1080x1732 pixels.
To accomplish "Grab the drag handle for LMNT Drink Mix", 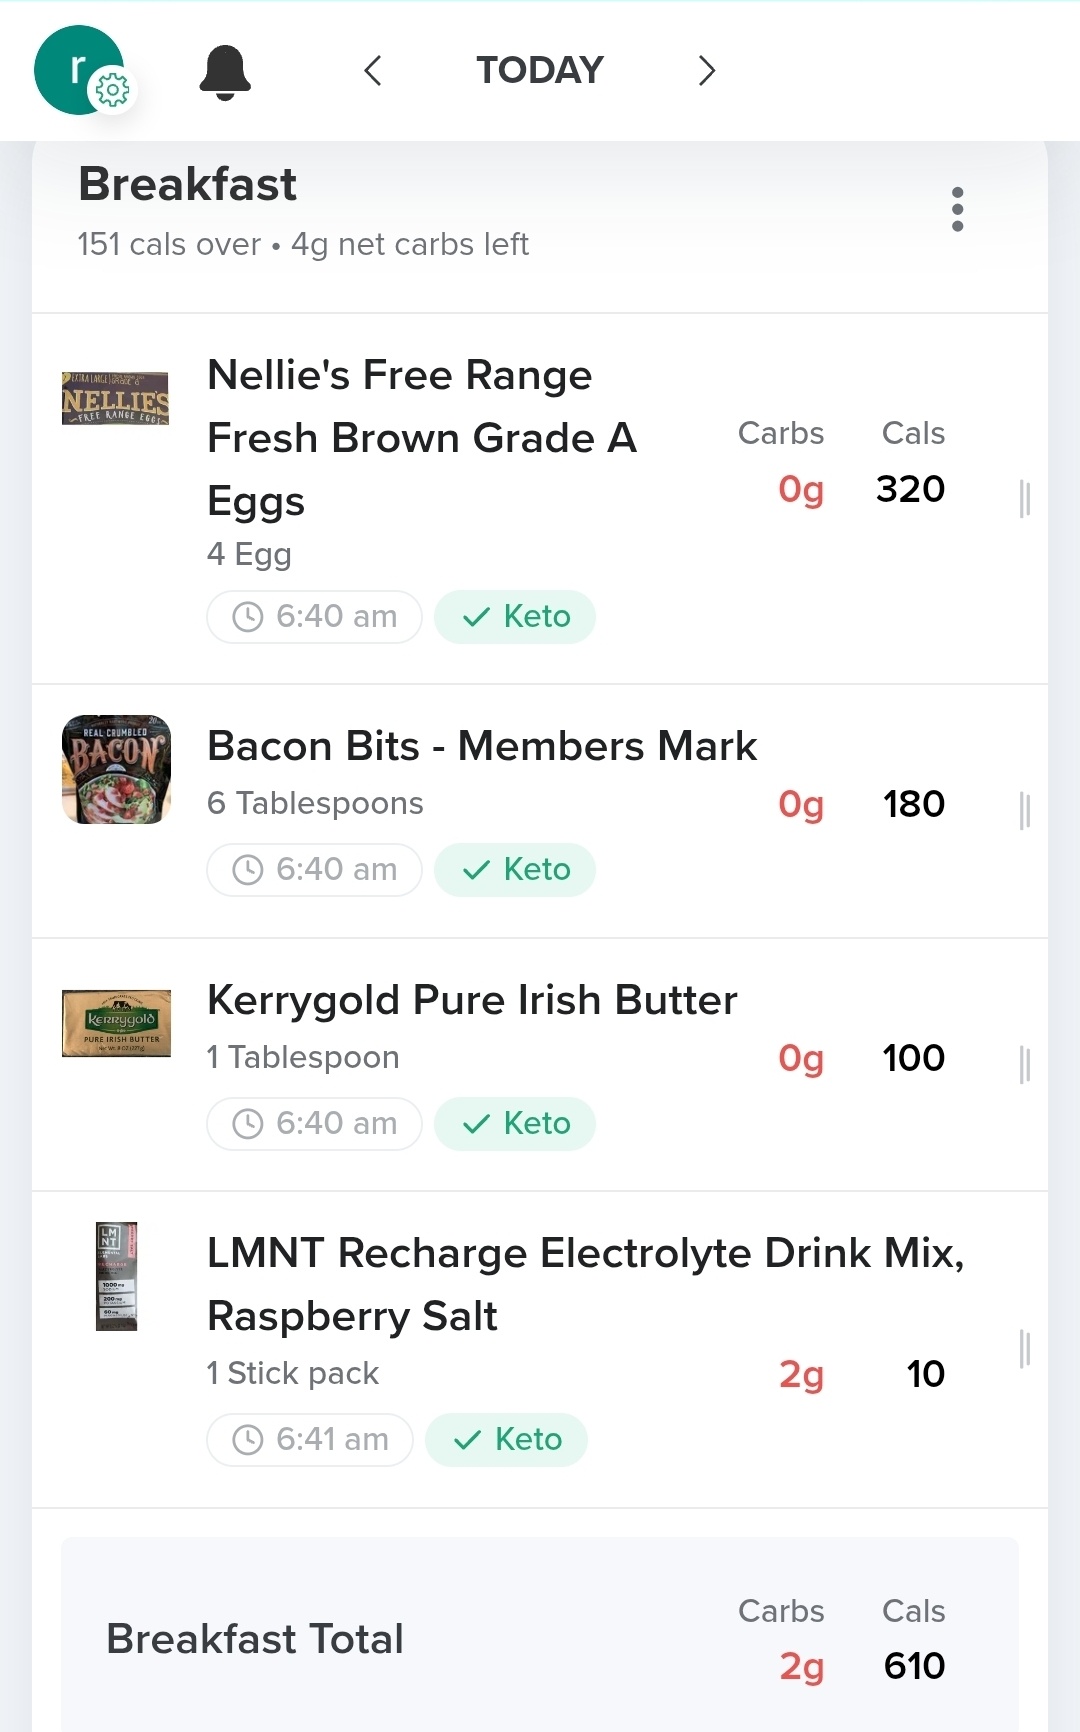I will coord(1024,1349).
